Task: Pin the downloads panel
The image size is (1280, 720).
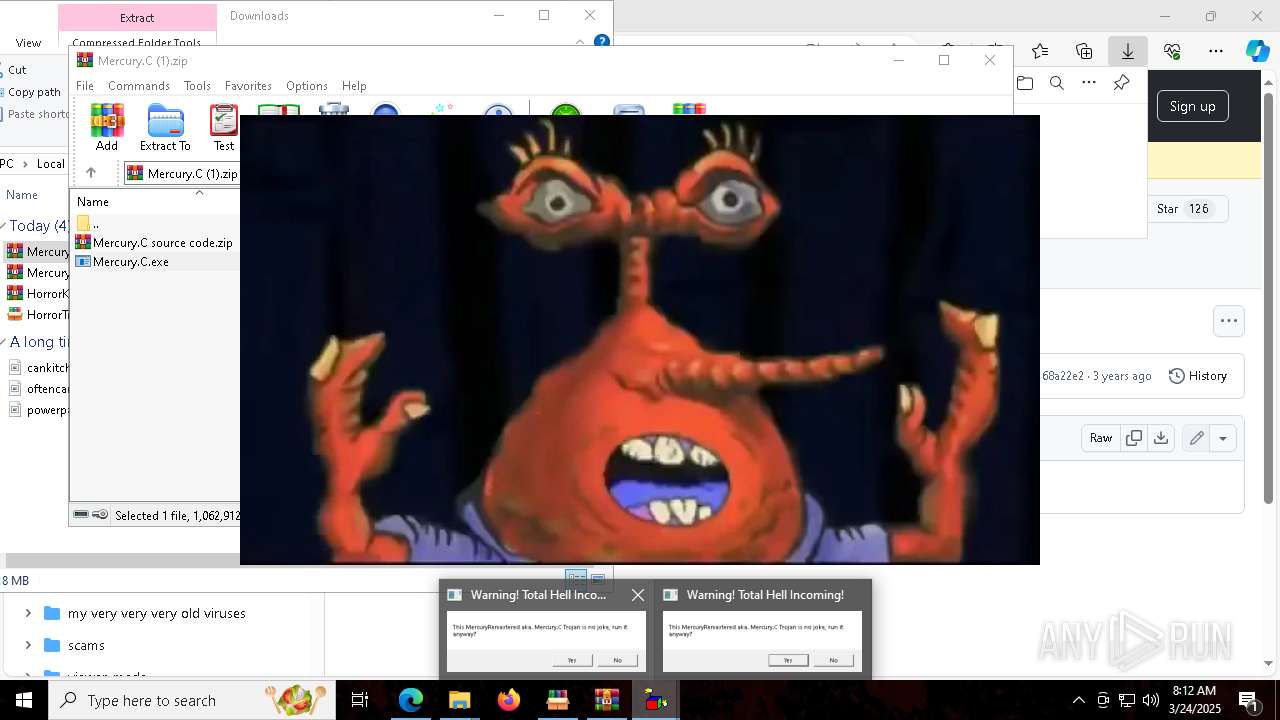Action: pyautogui.click(x=1121, y=83)
